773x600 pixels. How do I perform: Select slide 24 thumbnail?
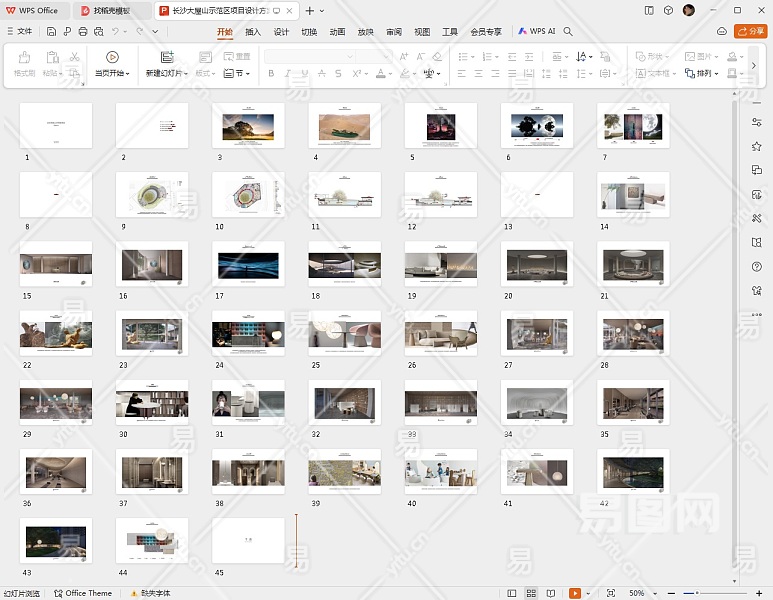[x=248, y=333]
